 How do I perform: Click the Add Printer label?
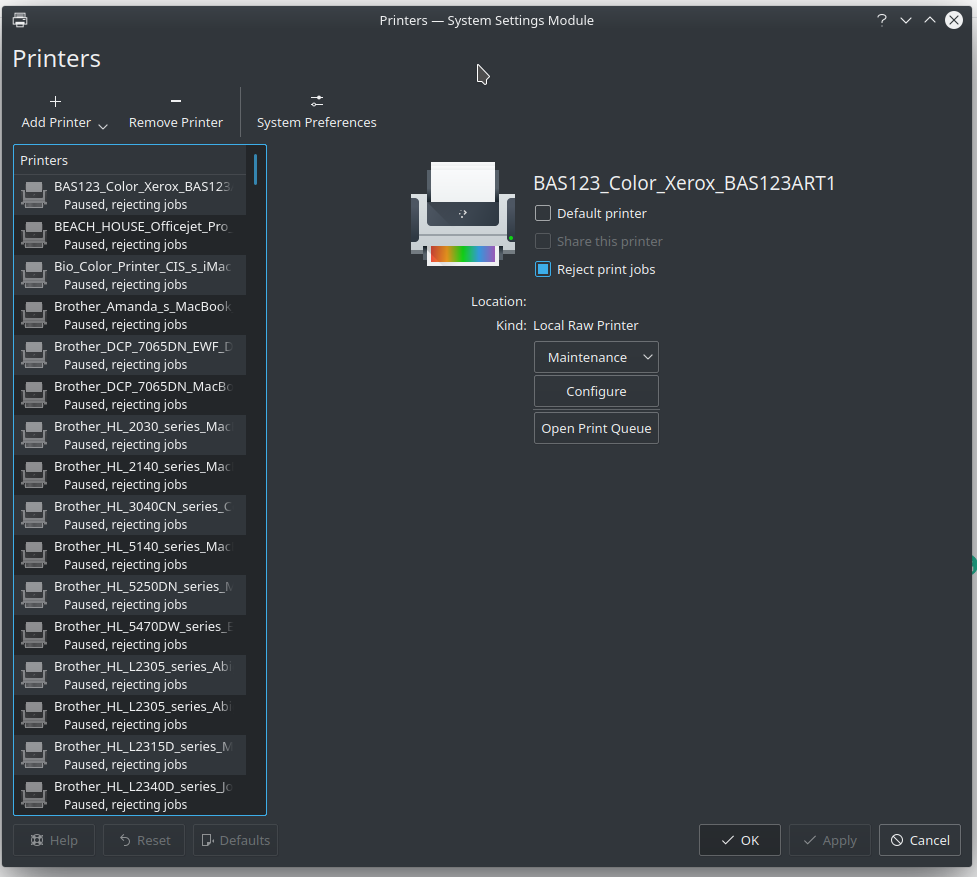pyautogui.click(x=56, y=123)
